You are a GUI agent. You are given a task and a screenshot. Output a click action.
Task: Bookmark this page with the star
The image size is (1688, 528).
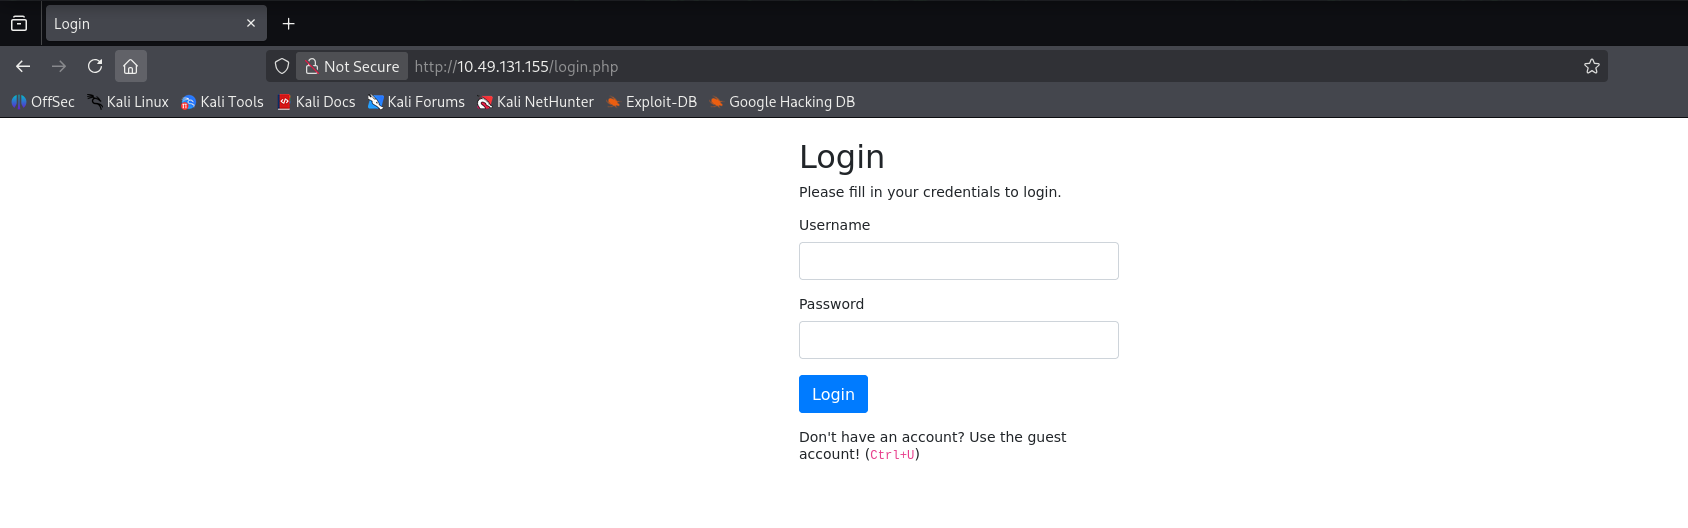(1592, 66)
